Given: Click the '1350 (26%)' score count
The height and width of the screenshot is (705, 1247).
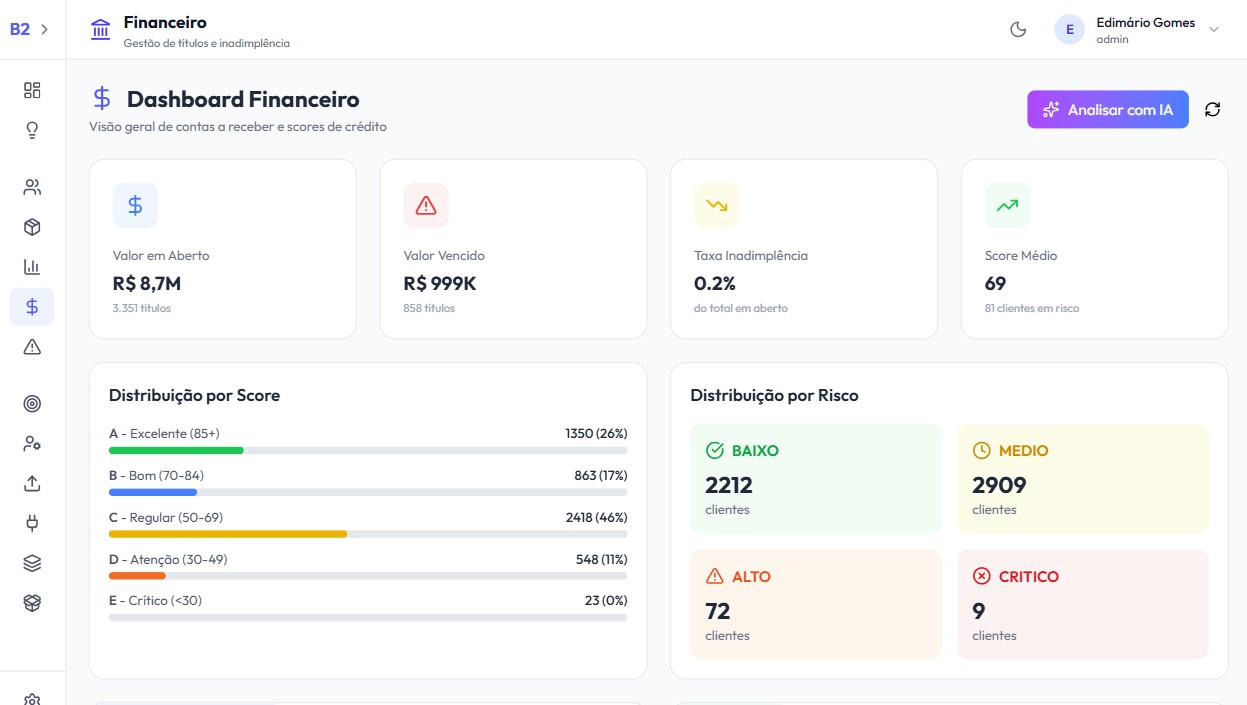Looking at the screenshot, I should point(596,433).
